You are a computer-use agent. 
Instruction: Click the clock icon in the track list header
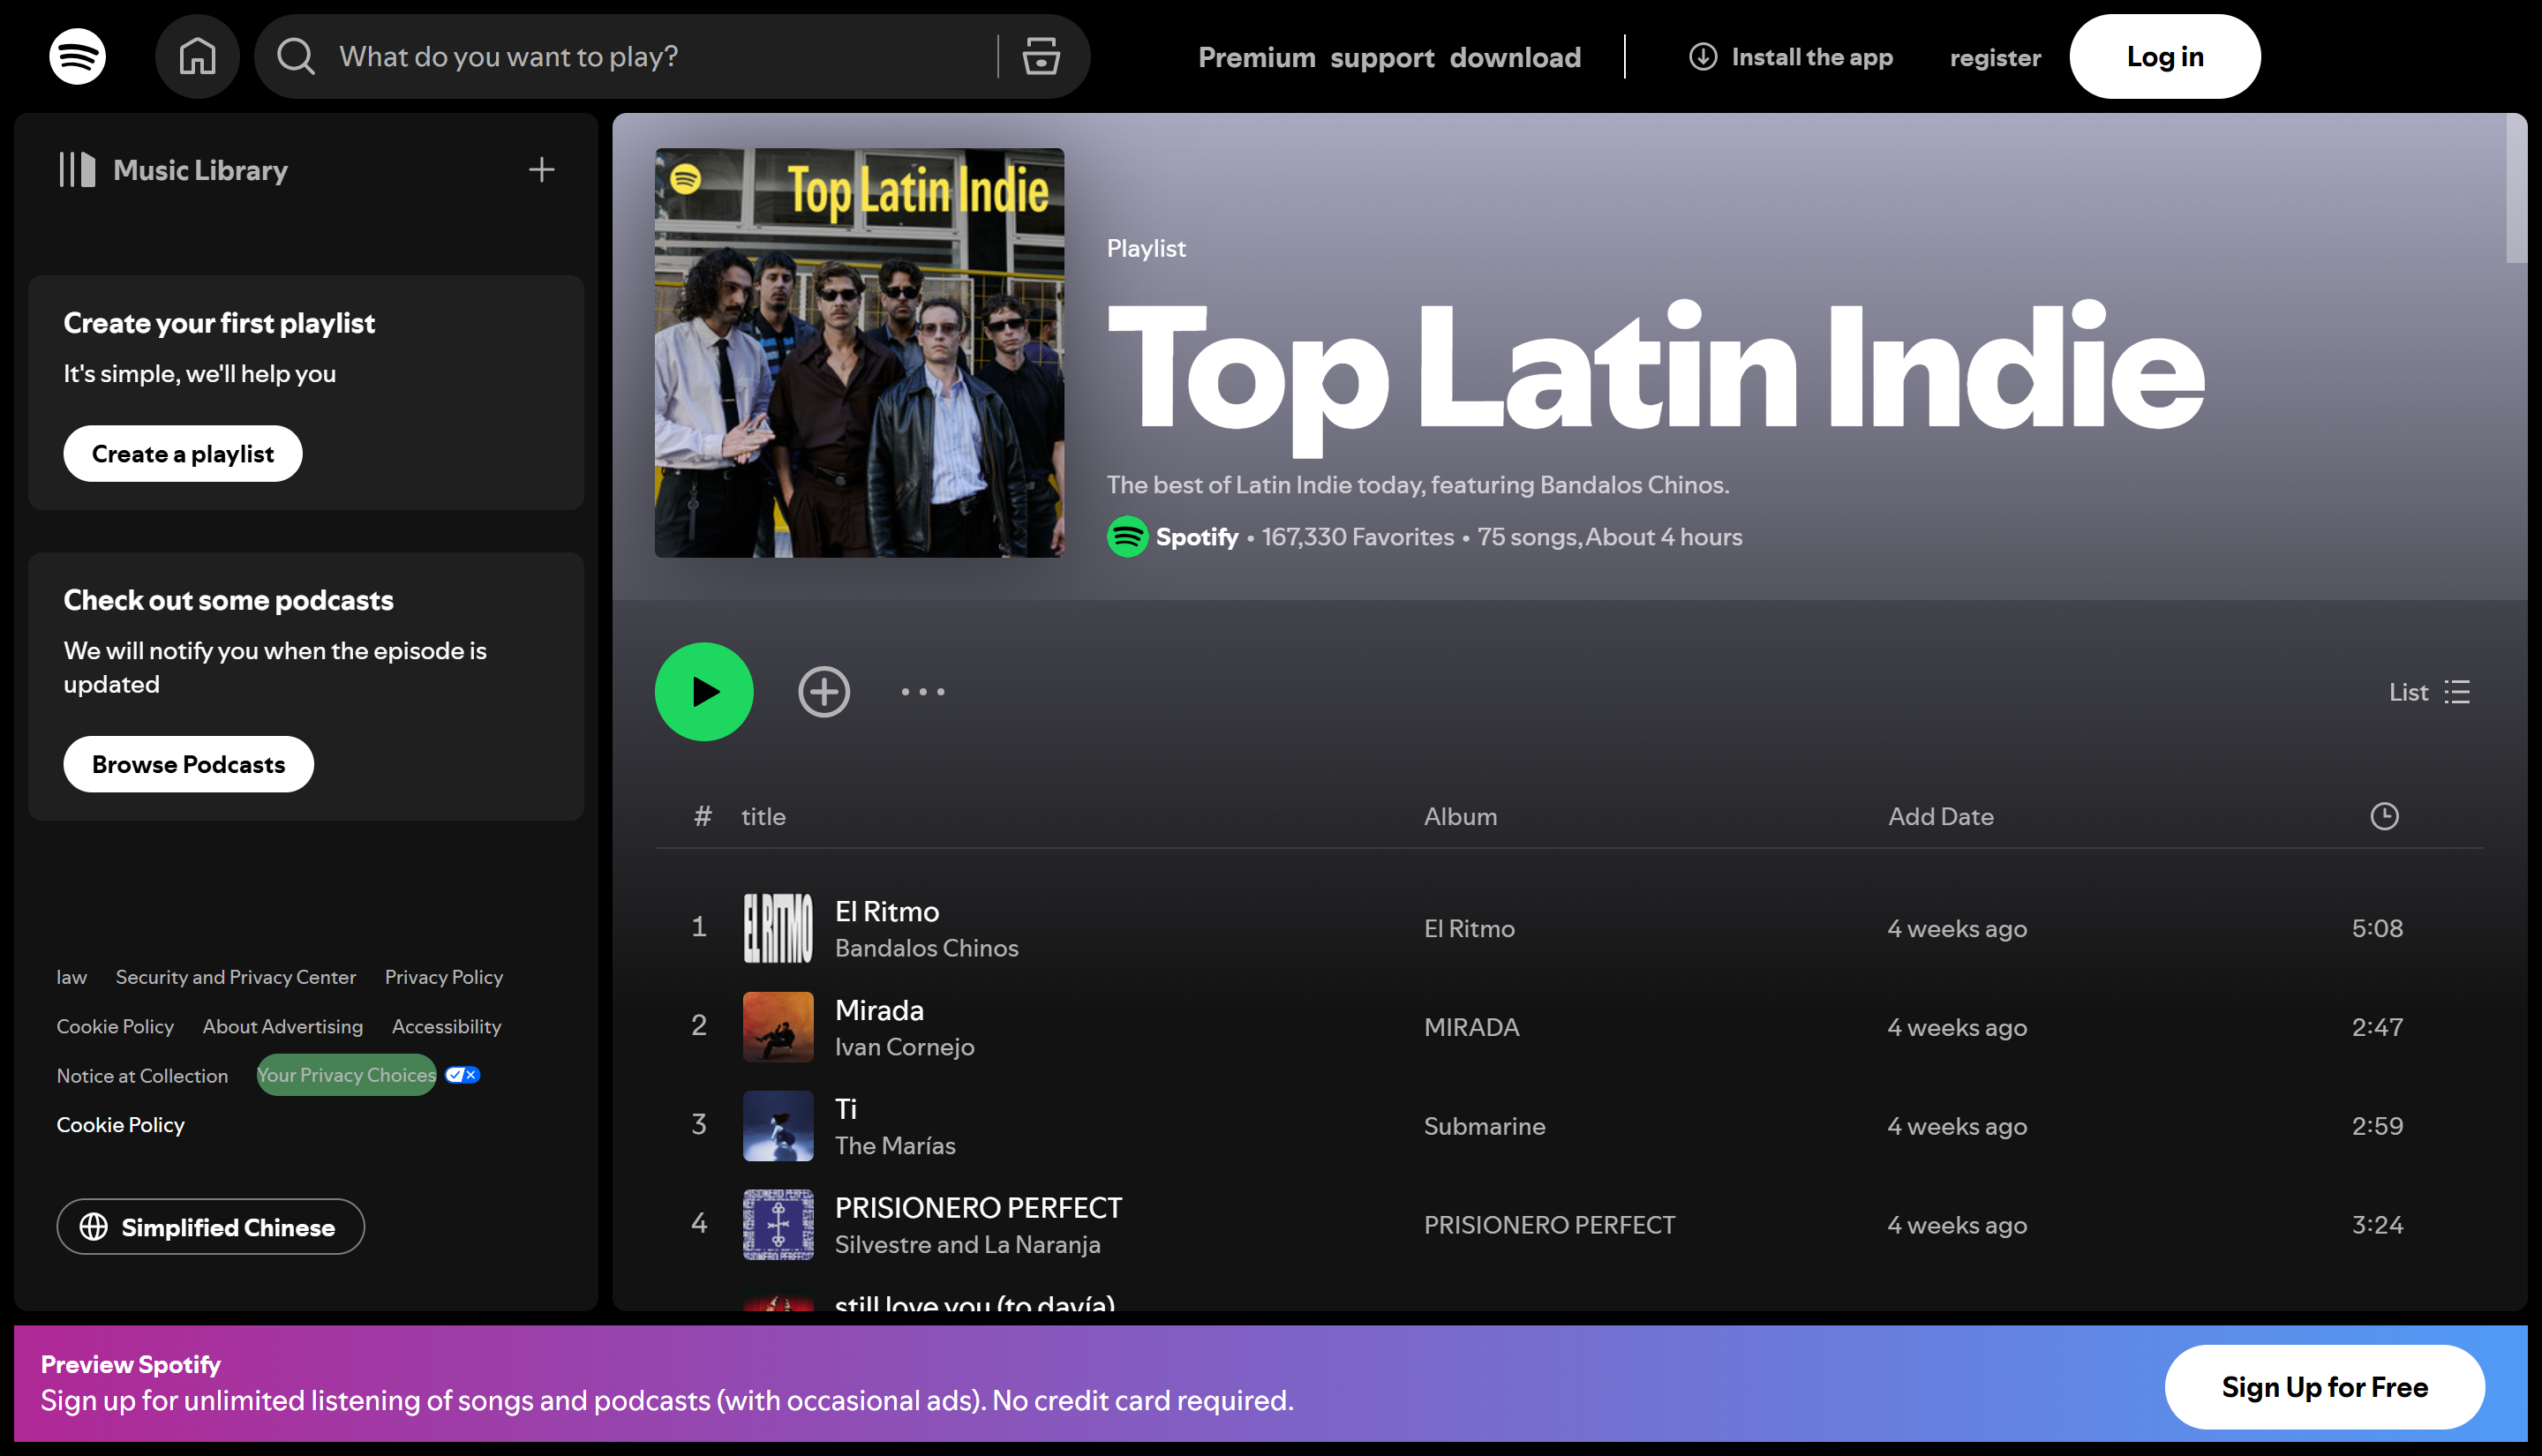(2385, 815)
